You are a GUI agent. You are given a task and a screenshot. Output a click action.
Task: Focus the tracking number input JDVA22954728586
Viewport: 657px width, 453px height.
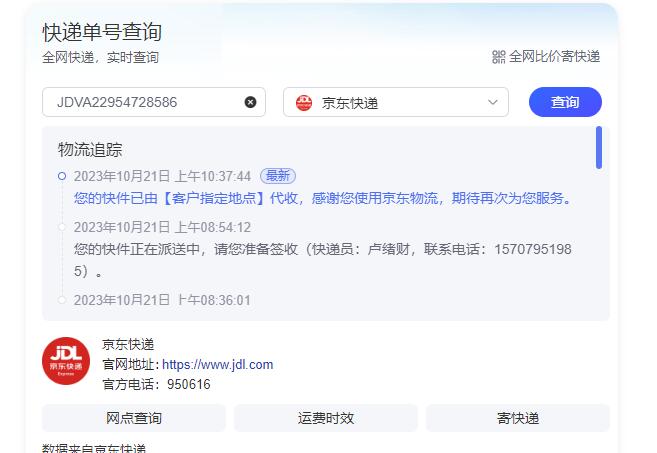[153, 102]
